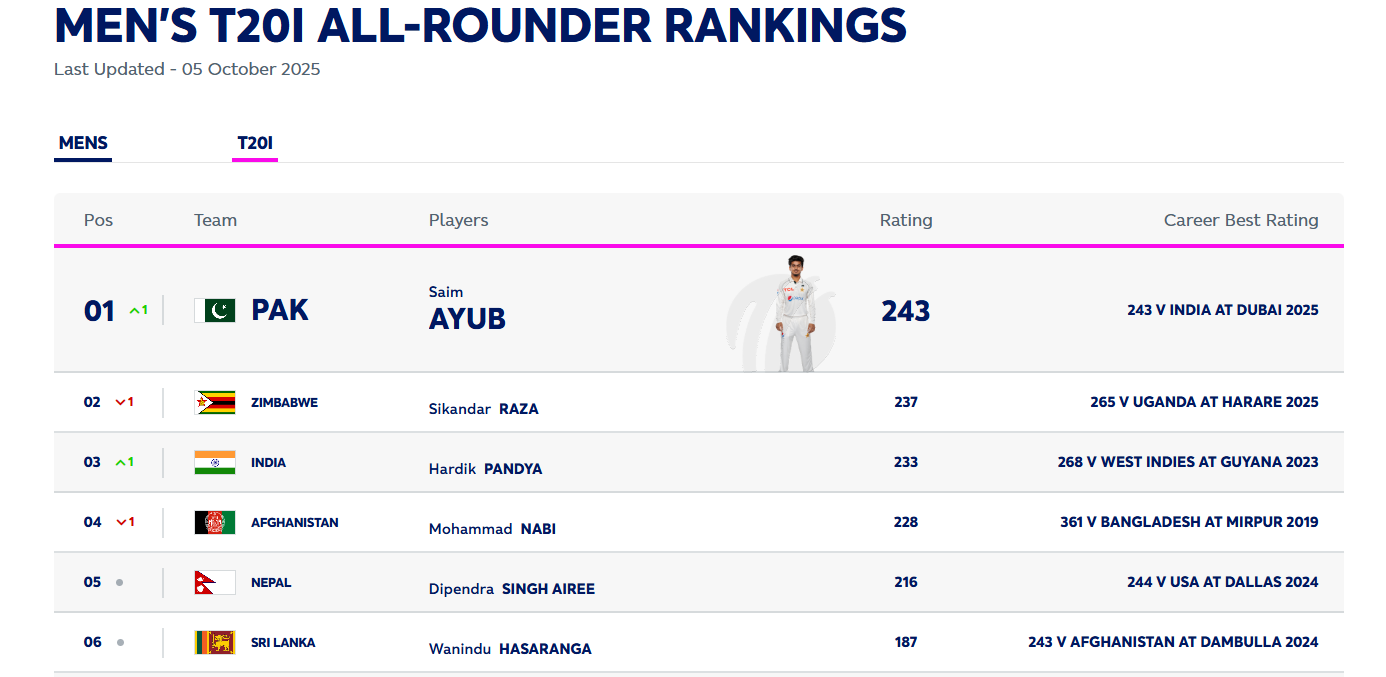Image resolution: width=1386 pixels, height=677 pixels.
Task: Click the Sri Lanka flag icon
Action: pos(215,642)
